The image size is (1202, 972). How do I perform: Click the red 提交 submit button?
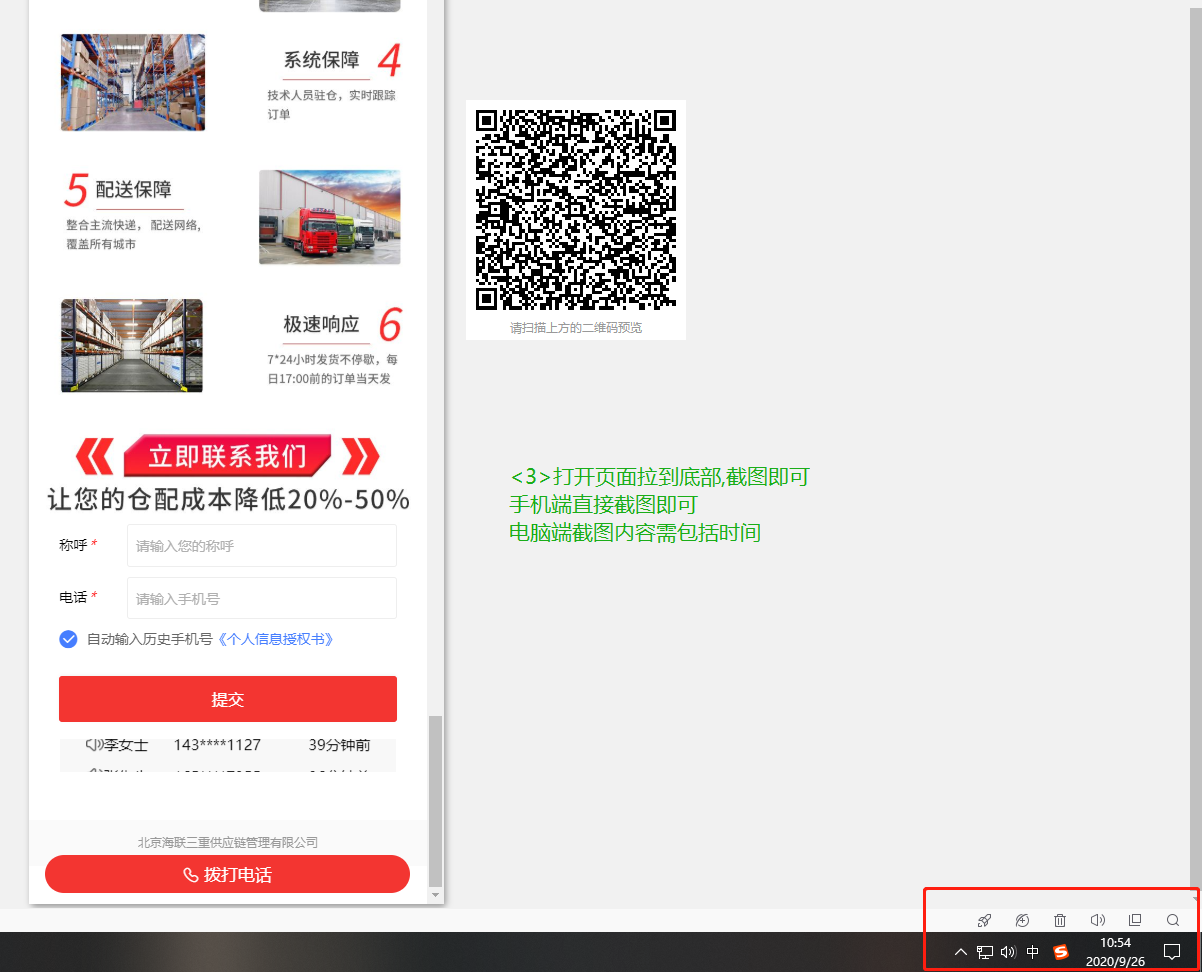[x=228, y=699]
